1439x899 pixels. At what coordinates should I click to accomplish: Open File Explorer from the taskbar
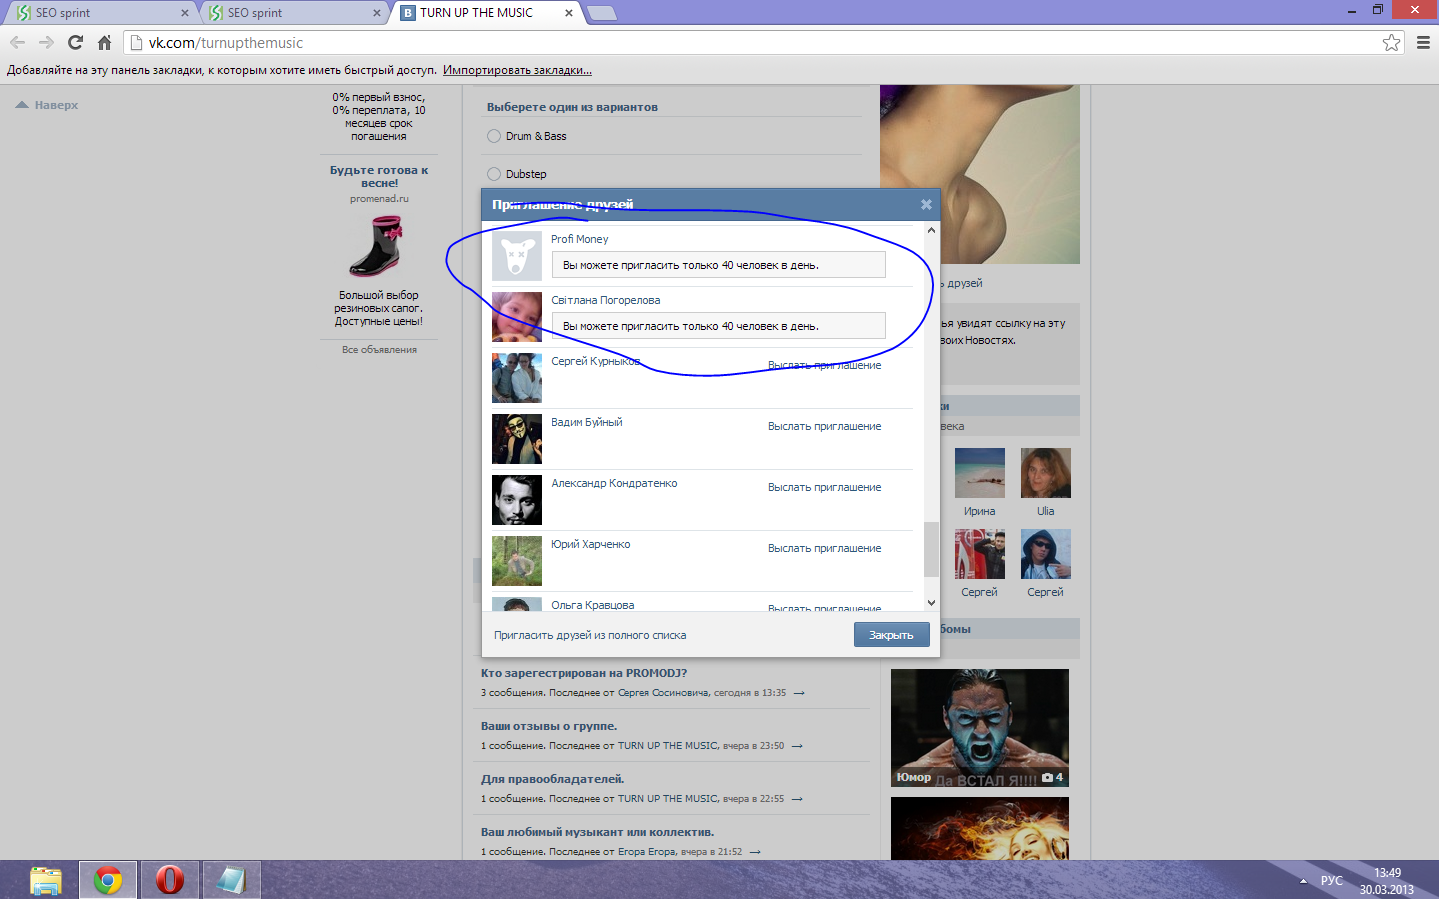[46, 880]
